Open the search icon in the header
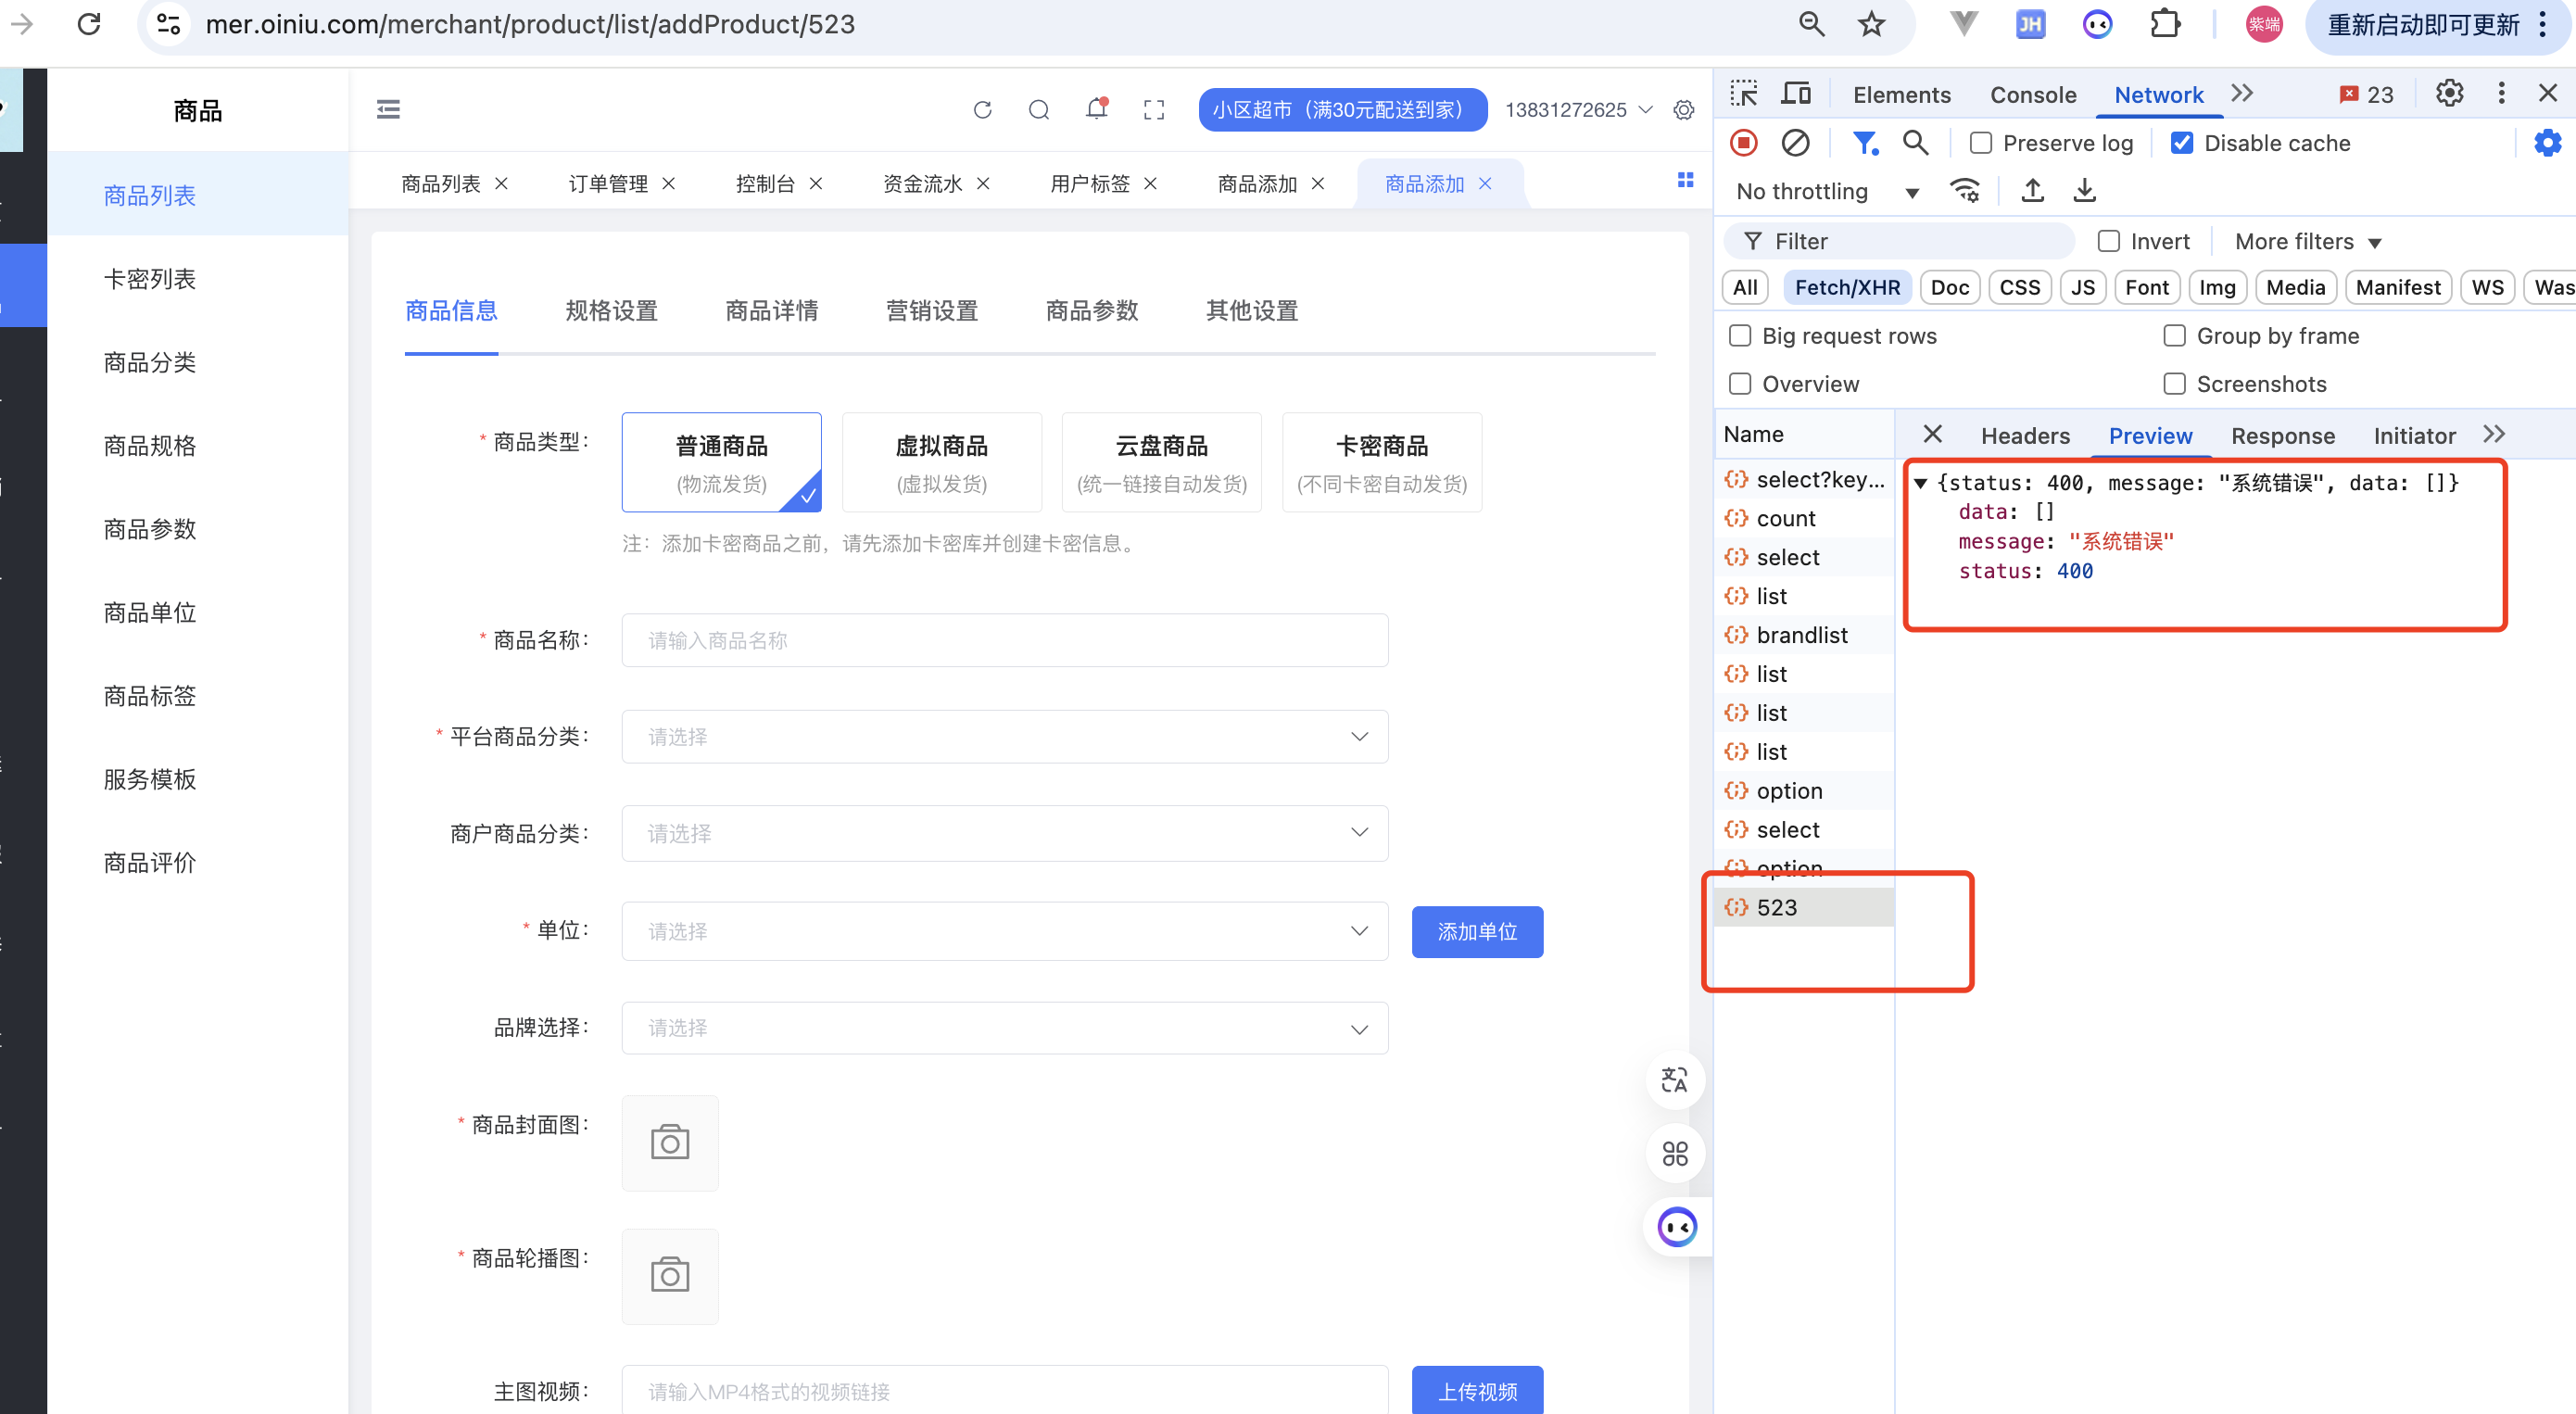The width and height of the screenshot is (2576, 1414). (1039, 109)
